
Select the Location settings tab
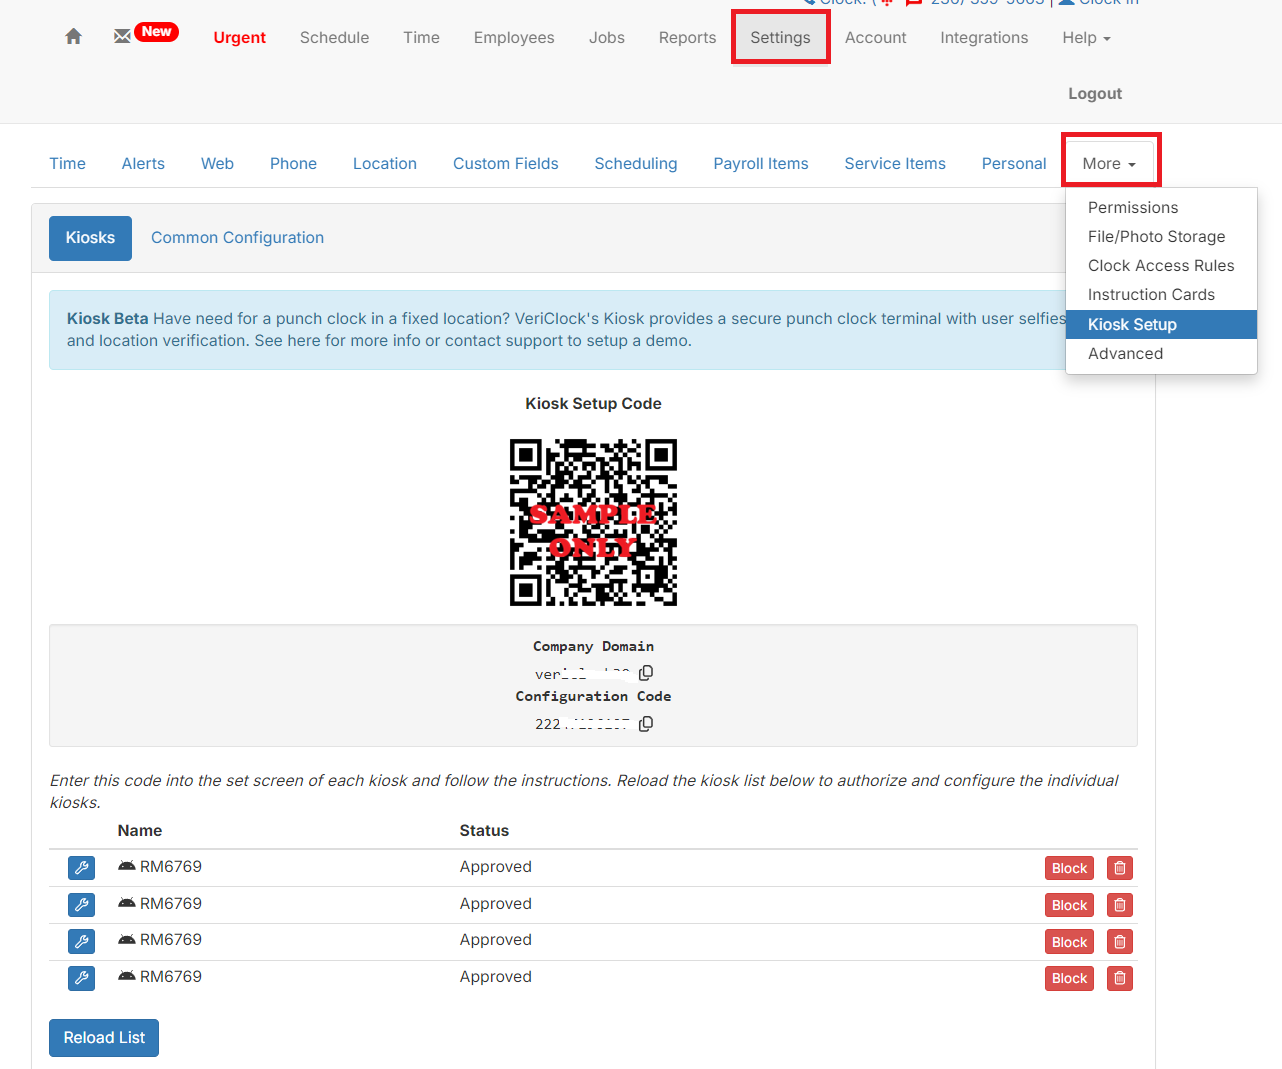385,164
